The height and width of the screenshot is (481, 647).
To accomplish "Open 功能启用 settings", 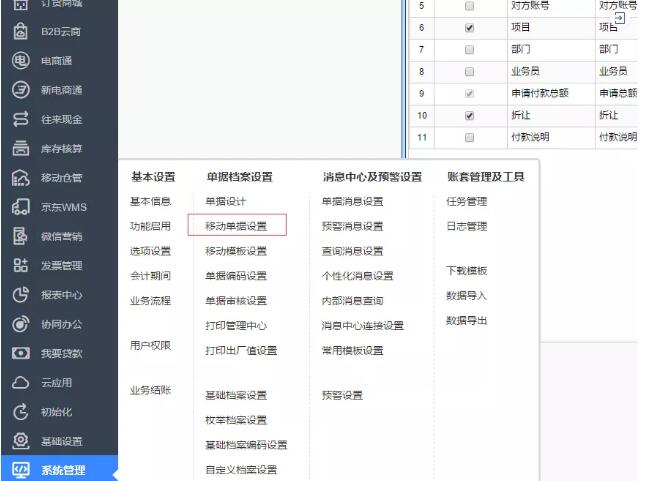I will tap(150, 226).
